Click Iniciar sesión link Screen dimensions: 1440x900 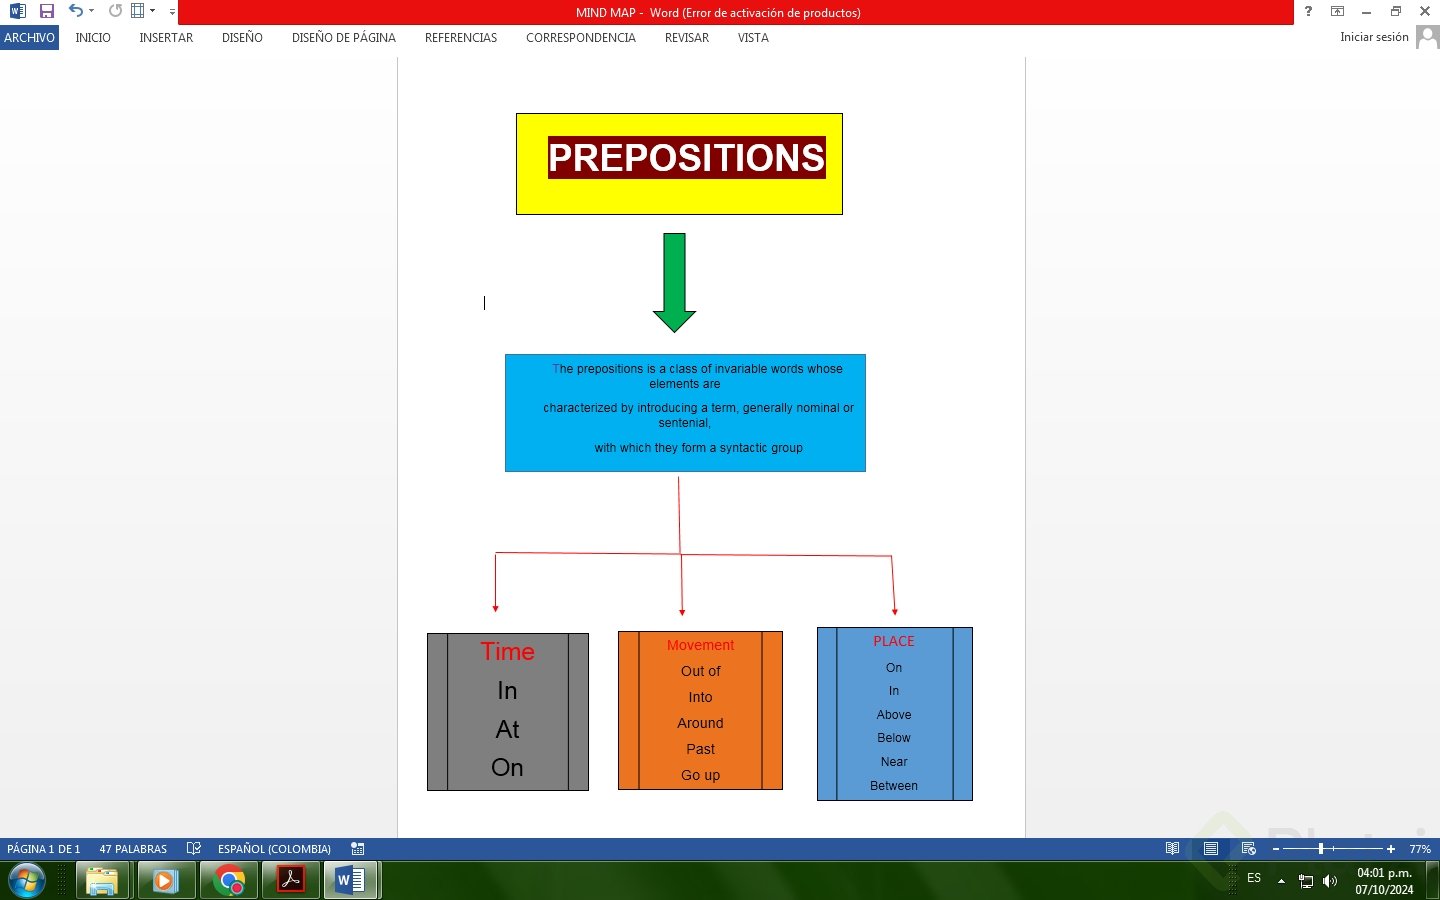point(1374,37)
